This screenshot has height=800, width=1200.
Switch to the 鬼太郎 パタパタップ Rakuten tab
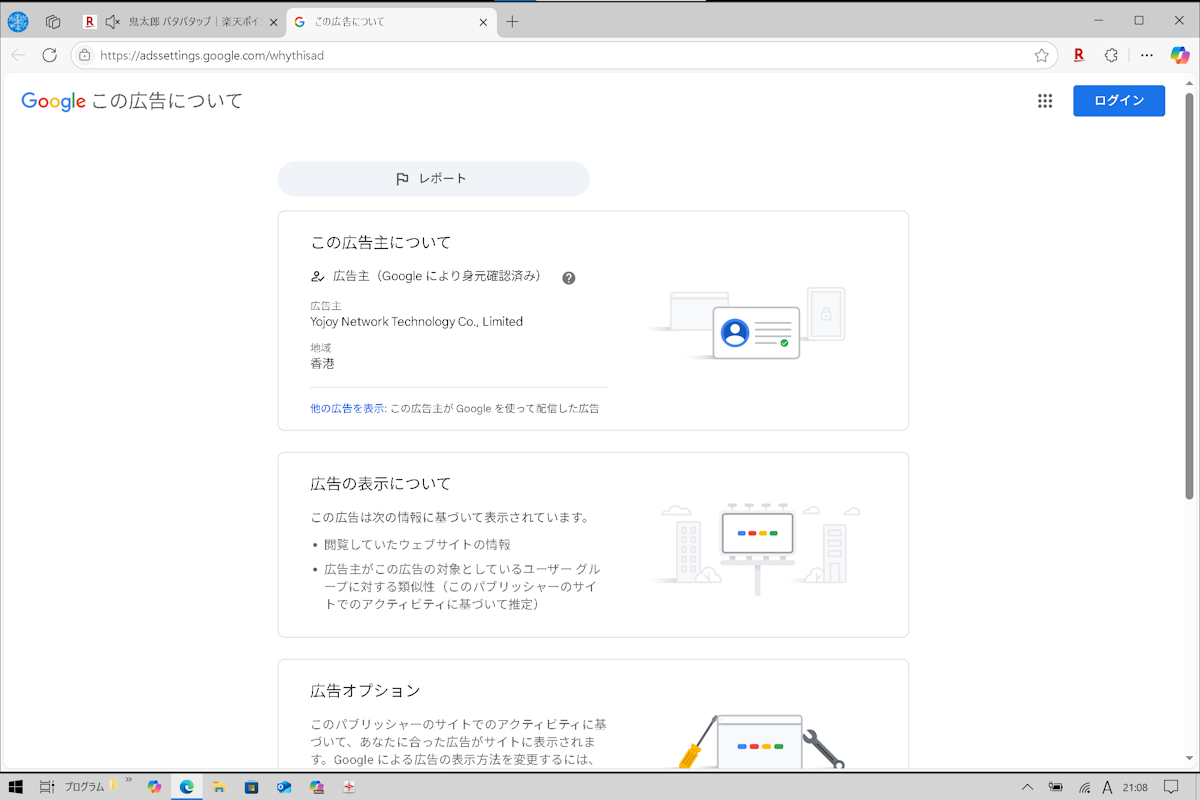(x=183, y=21)
